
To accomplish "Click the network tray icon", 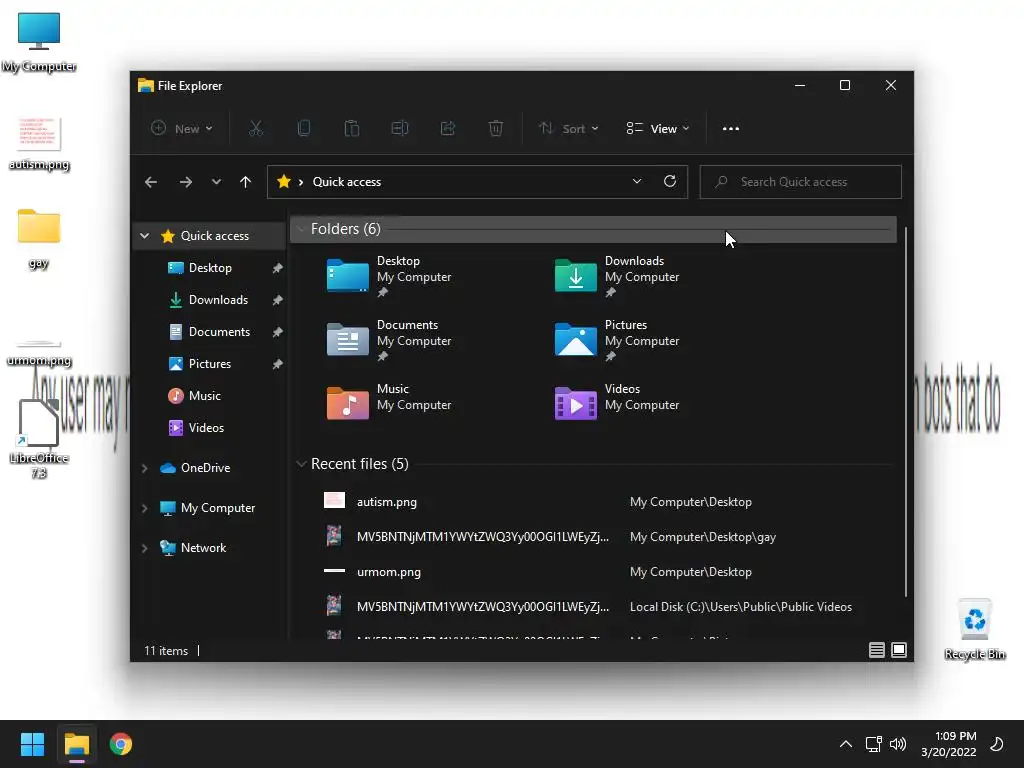I will [873, 744].
